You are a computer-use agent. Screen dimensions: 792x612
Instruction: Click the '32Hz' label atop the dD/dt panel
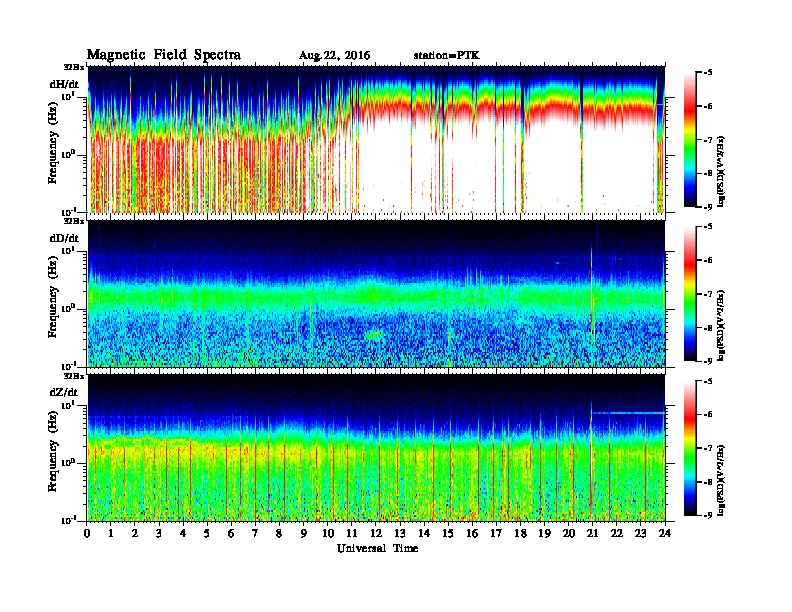coord(73,221)
